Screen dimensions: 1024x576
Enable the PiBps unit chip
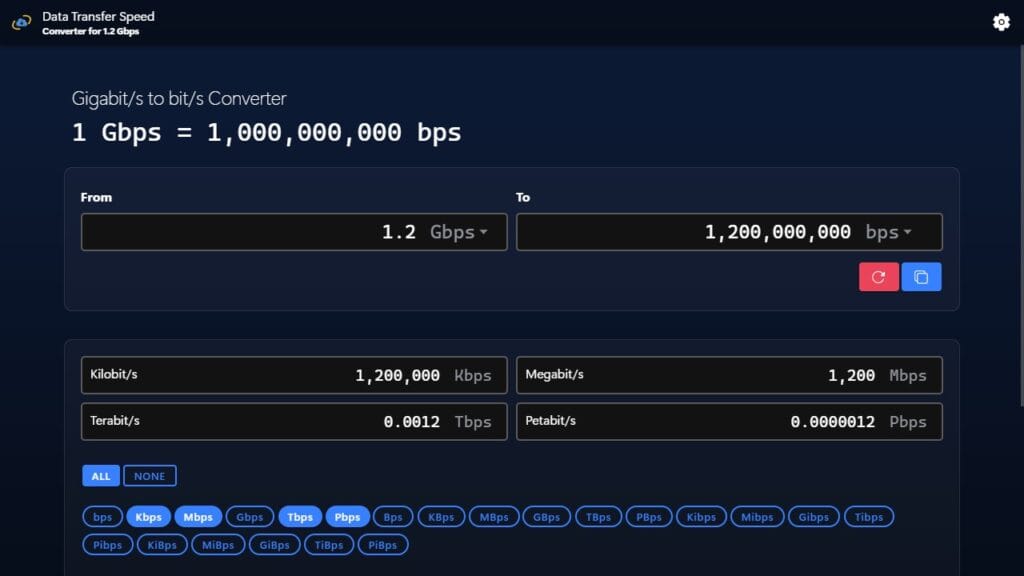(x=382, y=545)
